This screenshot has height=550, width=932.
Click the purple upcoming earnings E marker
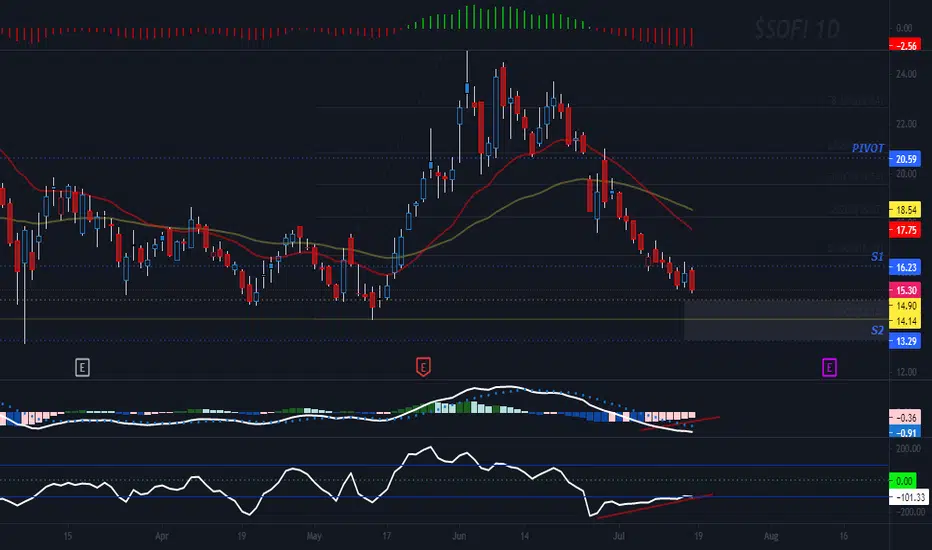pos(829,367)
